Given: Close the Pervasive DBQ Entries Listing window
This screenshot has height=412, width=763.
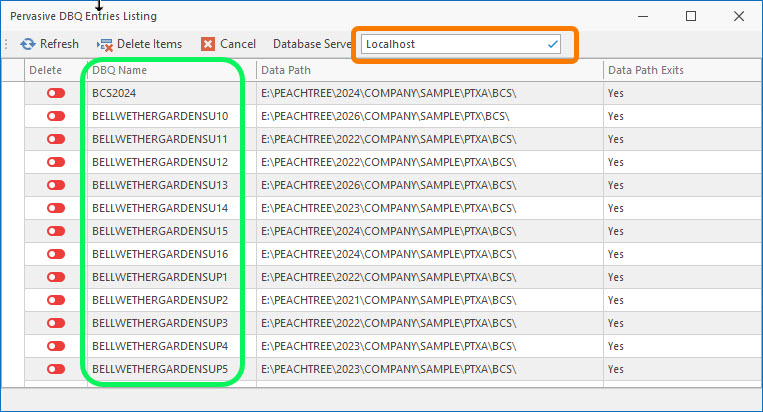Looking at the screenshot, I should [x=738, y=16].
